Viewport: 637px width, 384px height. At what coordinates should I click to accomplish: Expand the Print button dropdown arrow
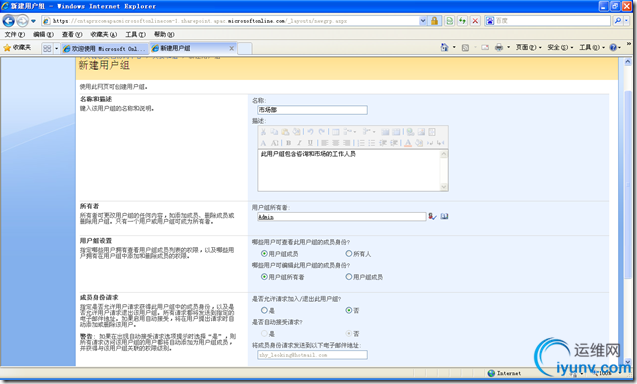pos(508,48)
